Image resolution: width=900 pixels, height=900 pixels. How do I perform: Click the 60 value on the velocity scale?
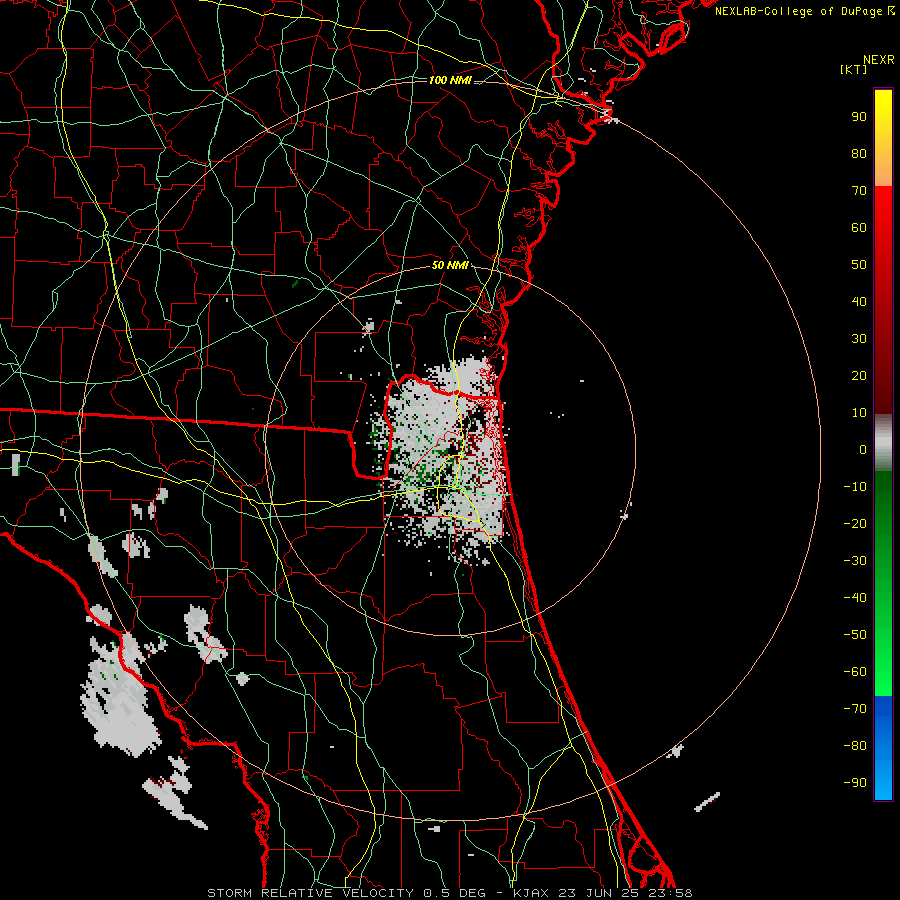point(859,227)
